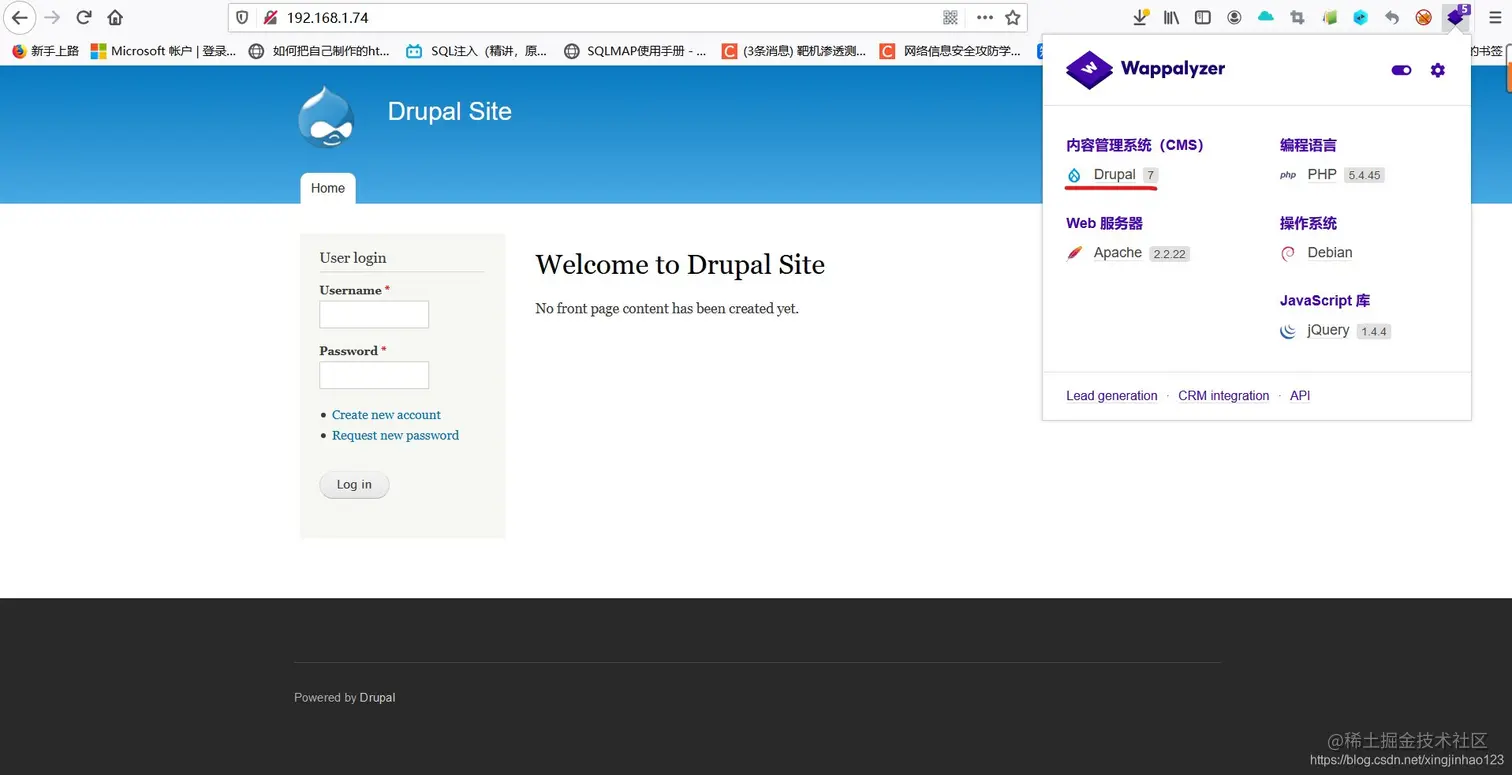This screenshot has width=1512, height=775.
Task: Open the 操作系统 category heading
Action: pyautogui.click(x=1308, y=223)
